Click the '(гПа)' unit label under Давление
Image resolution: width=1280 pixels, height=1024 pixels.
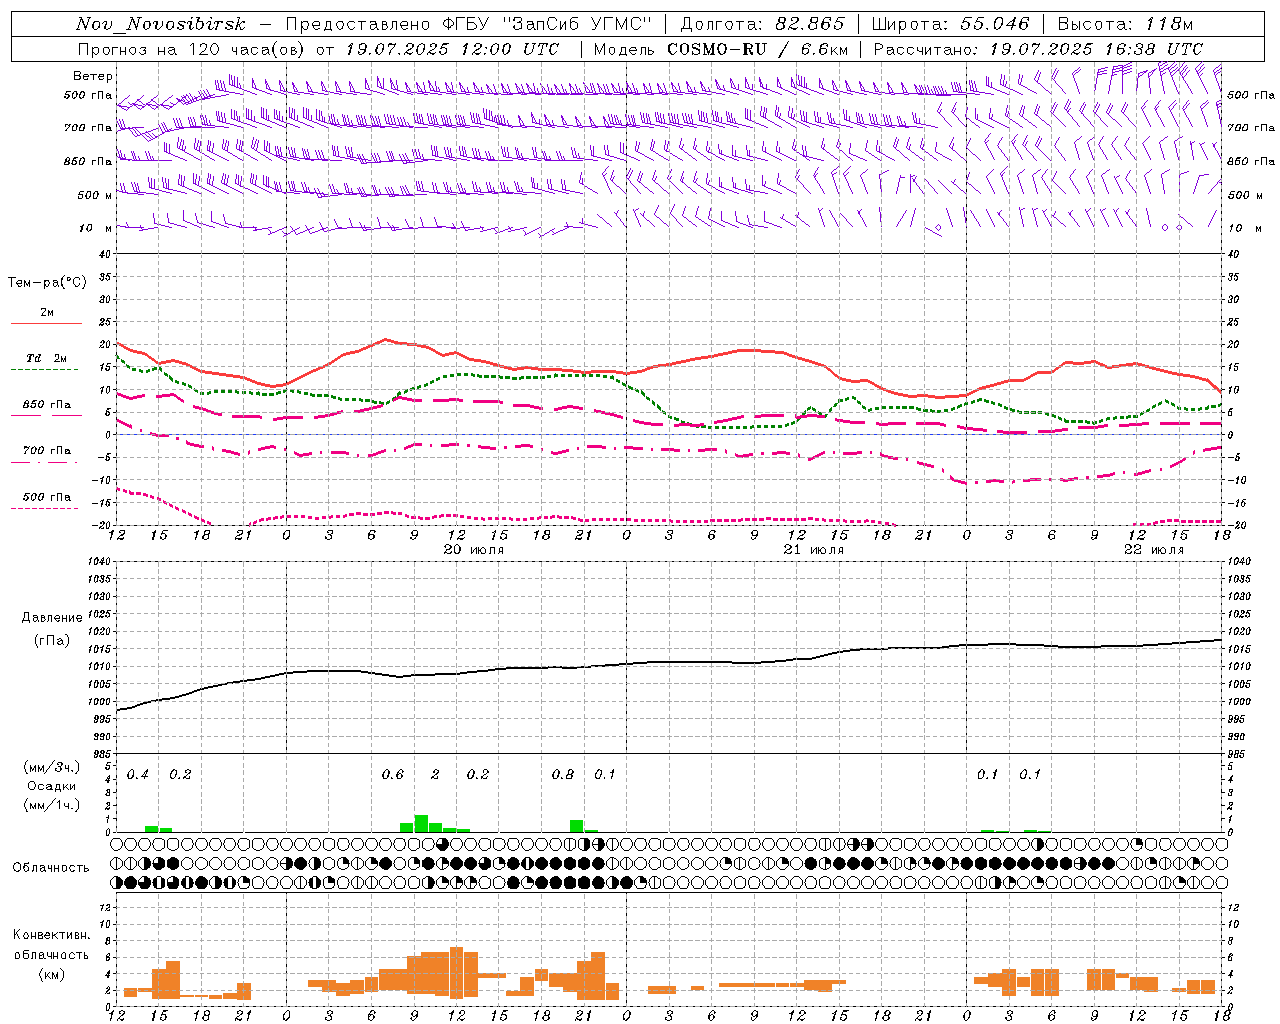[x=52, y=641]
